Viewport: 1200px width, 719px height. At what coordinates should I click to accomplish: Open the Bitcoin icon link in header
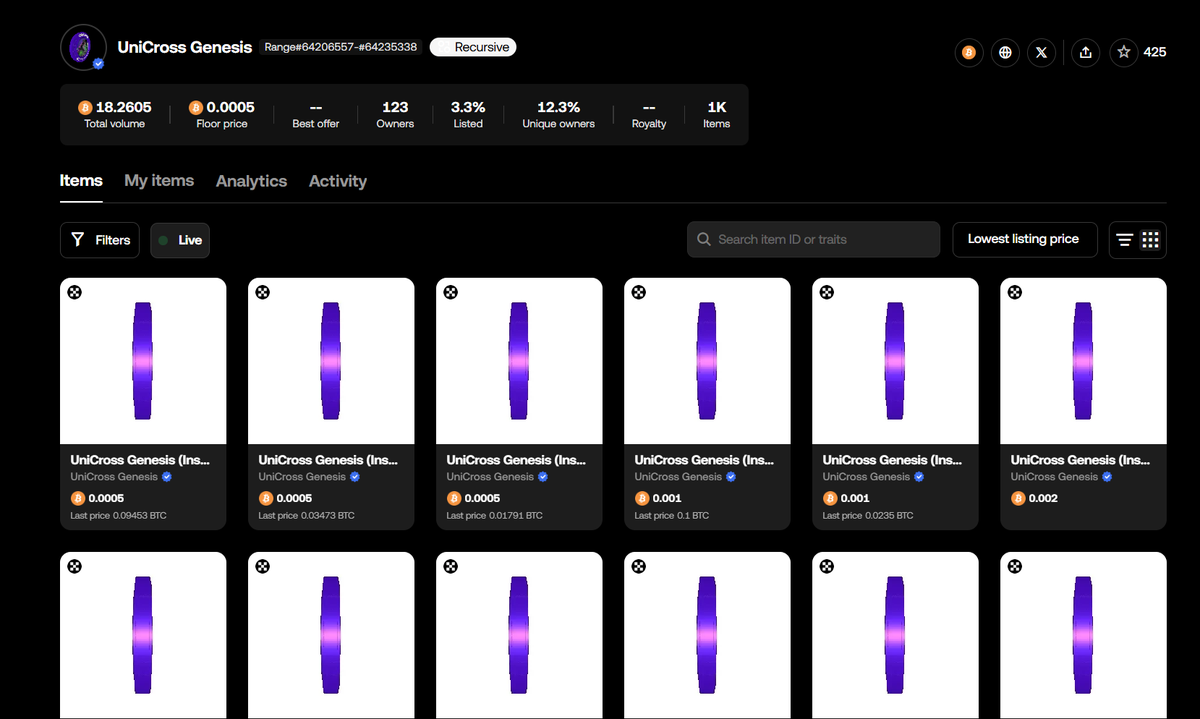(968, 52)
